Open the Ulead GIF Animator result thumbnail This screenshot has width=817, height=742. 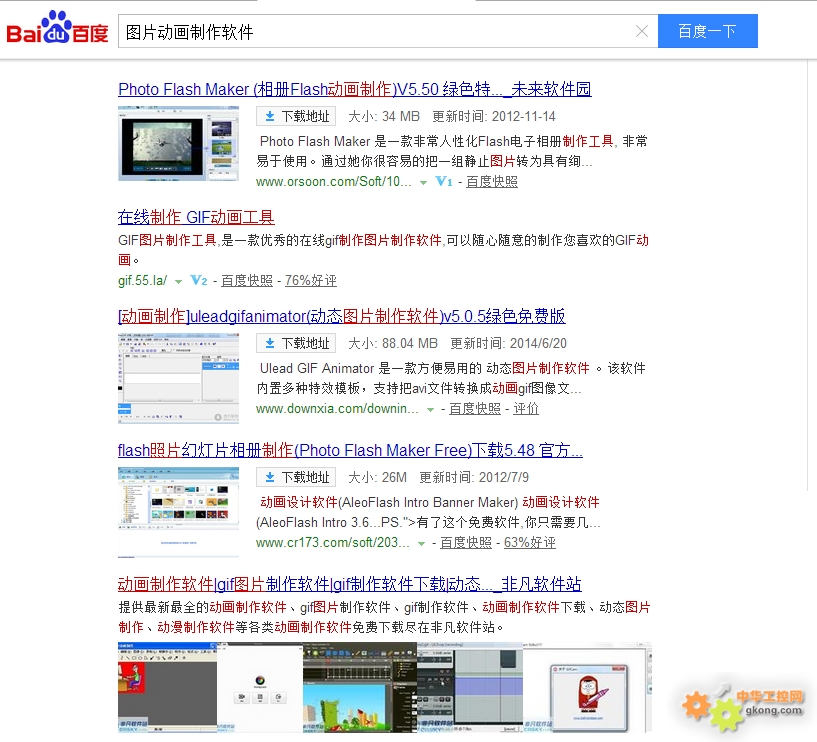tap(178, 378)
